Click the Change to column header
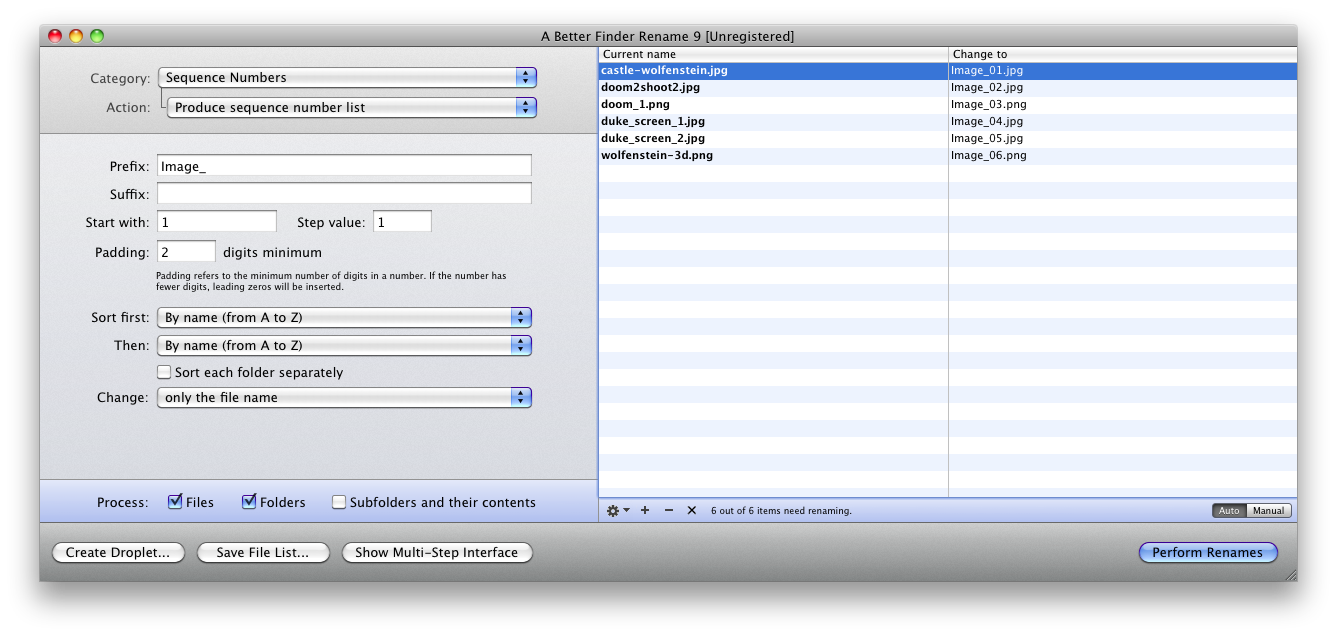The height and width of the screenshot is (636, 1337). click(1123, 54)
